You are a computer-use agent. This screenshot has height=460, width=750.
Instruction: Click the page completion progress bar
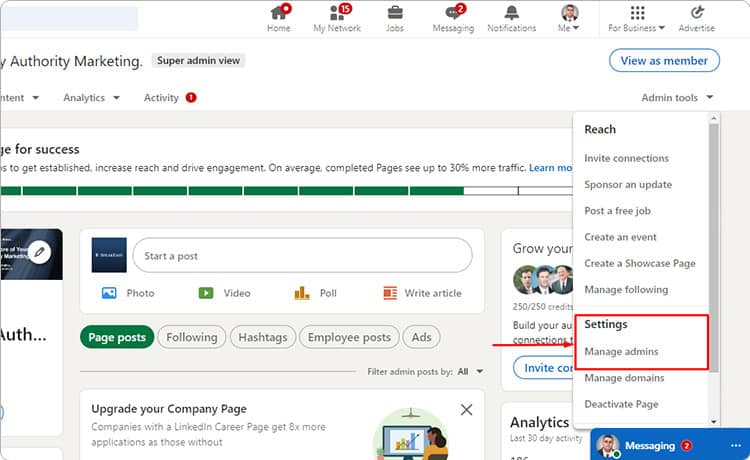286,191
